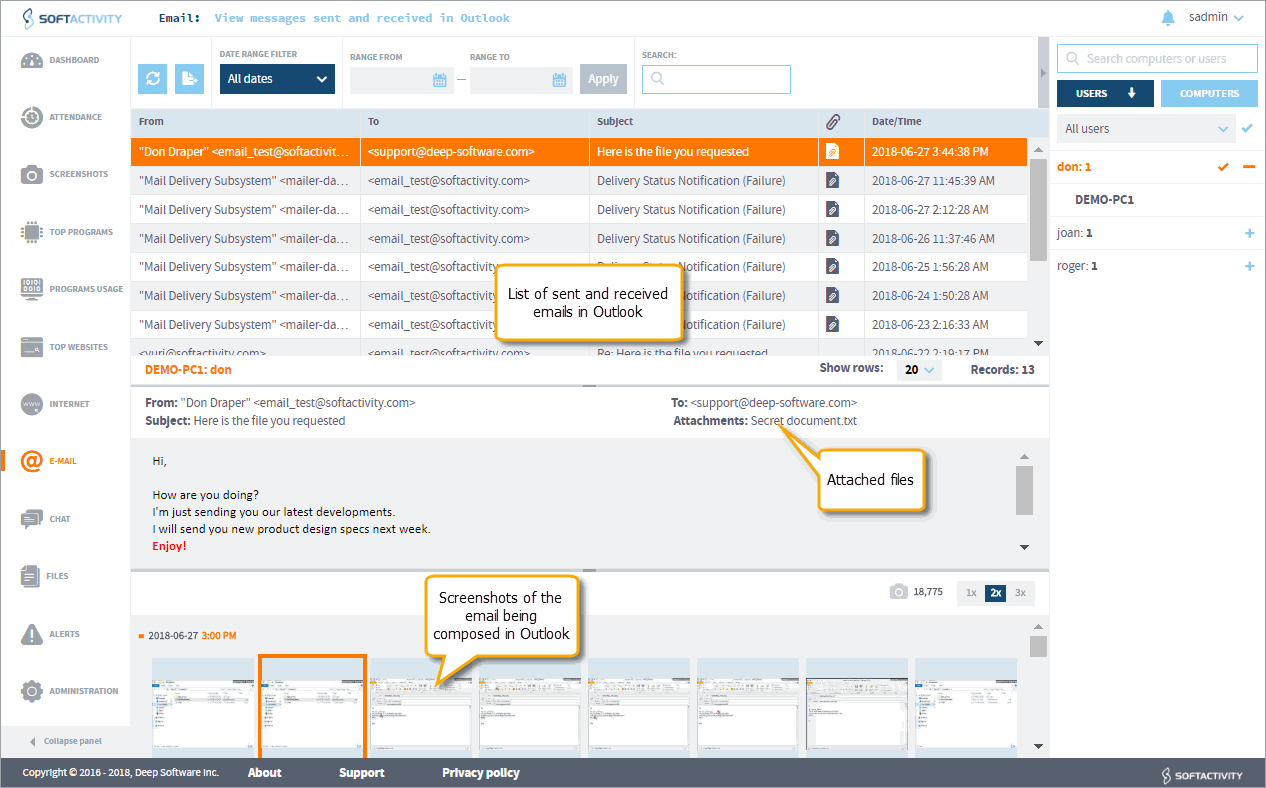Switch to the Computers tab

(x=1208, y=93)
